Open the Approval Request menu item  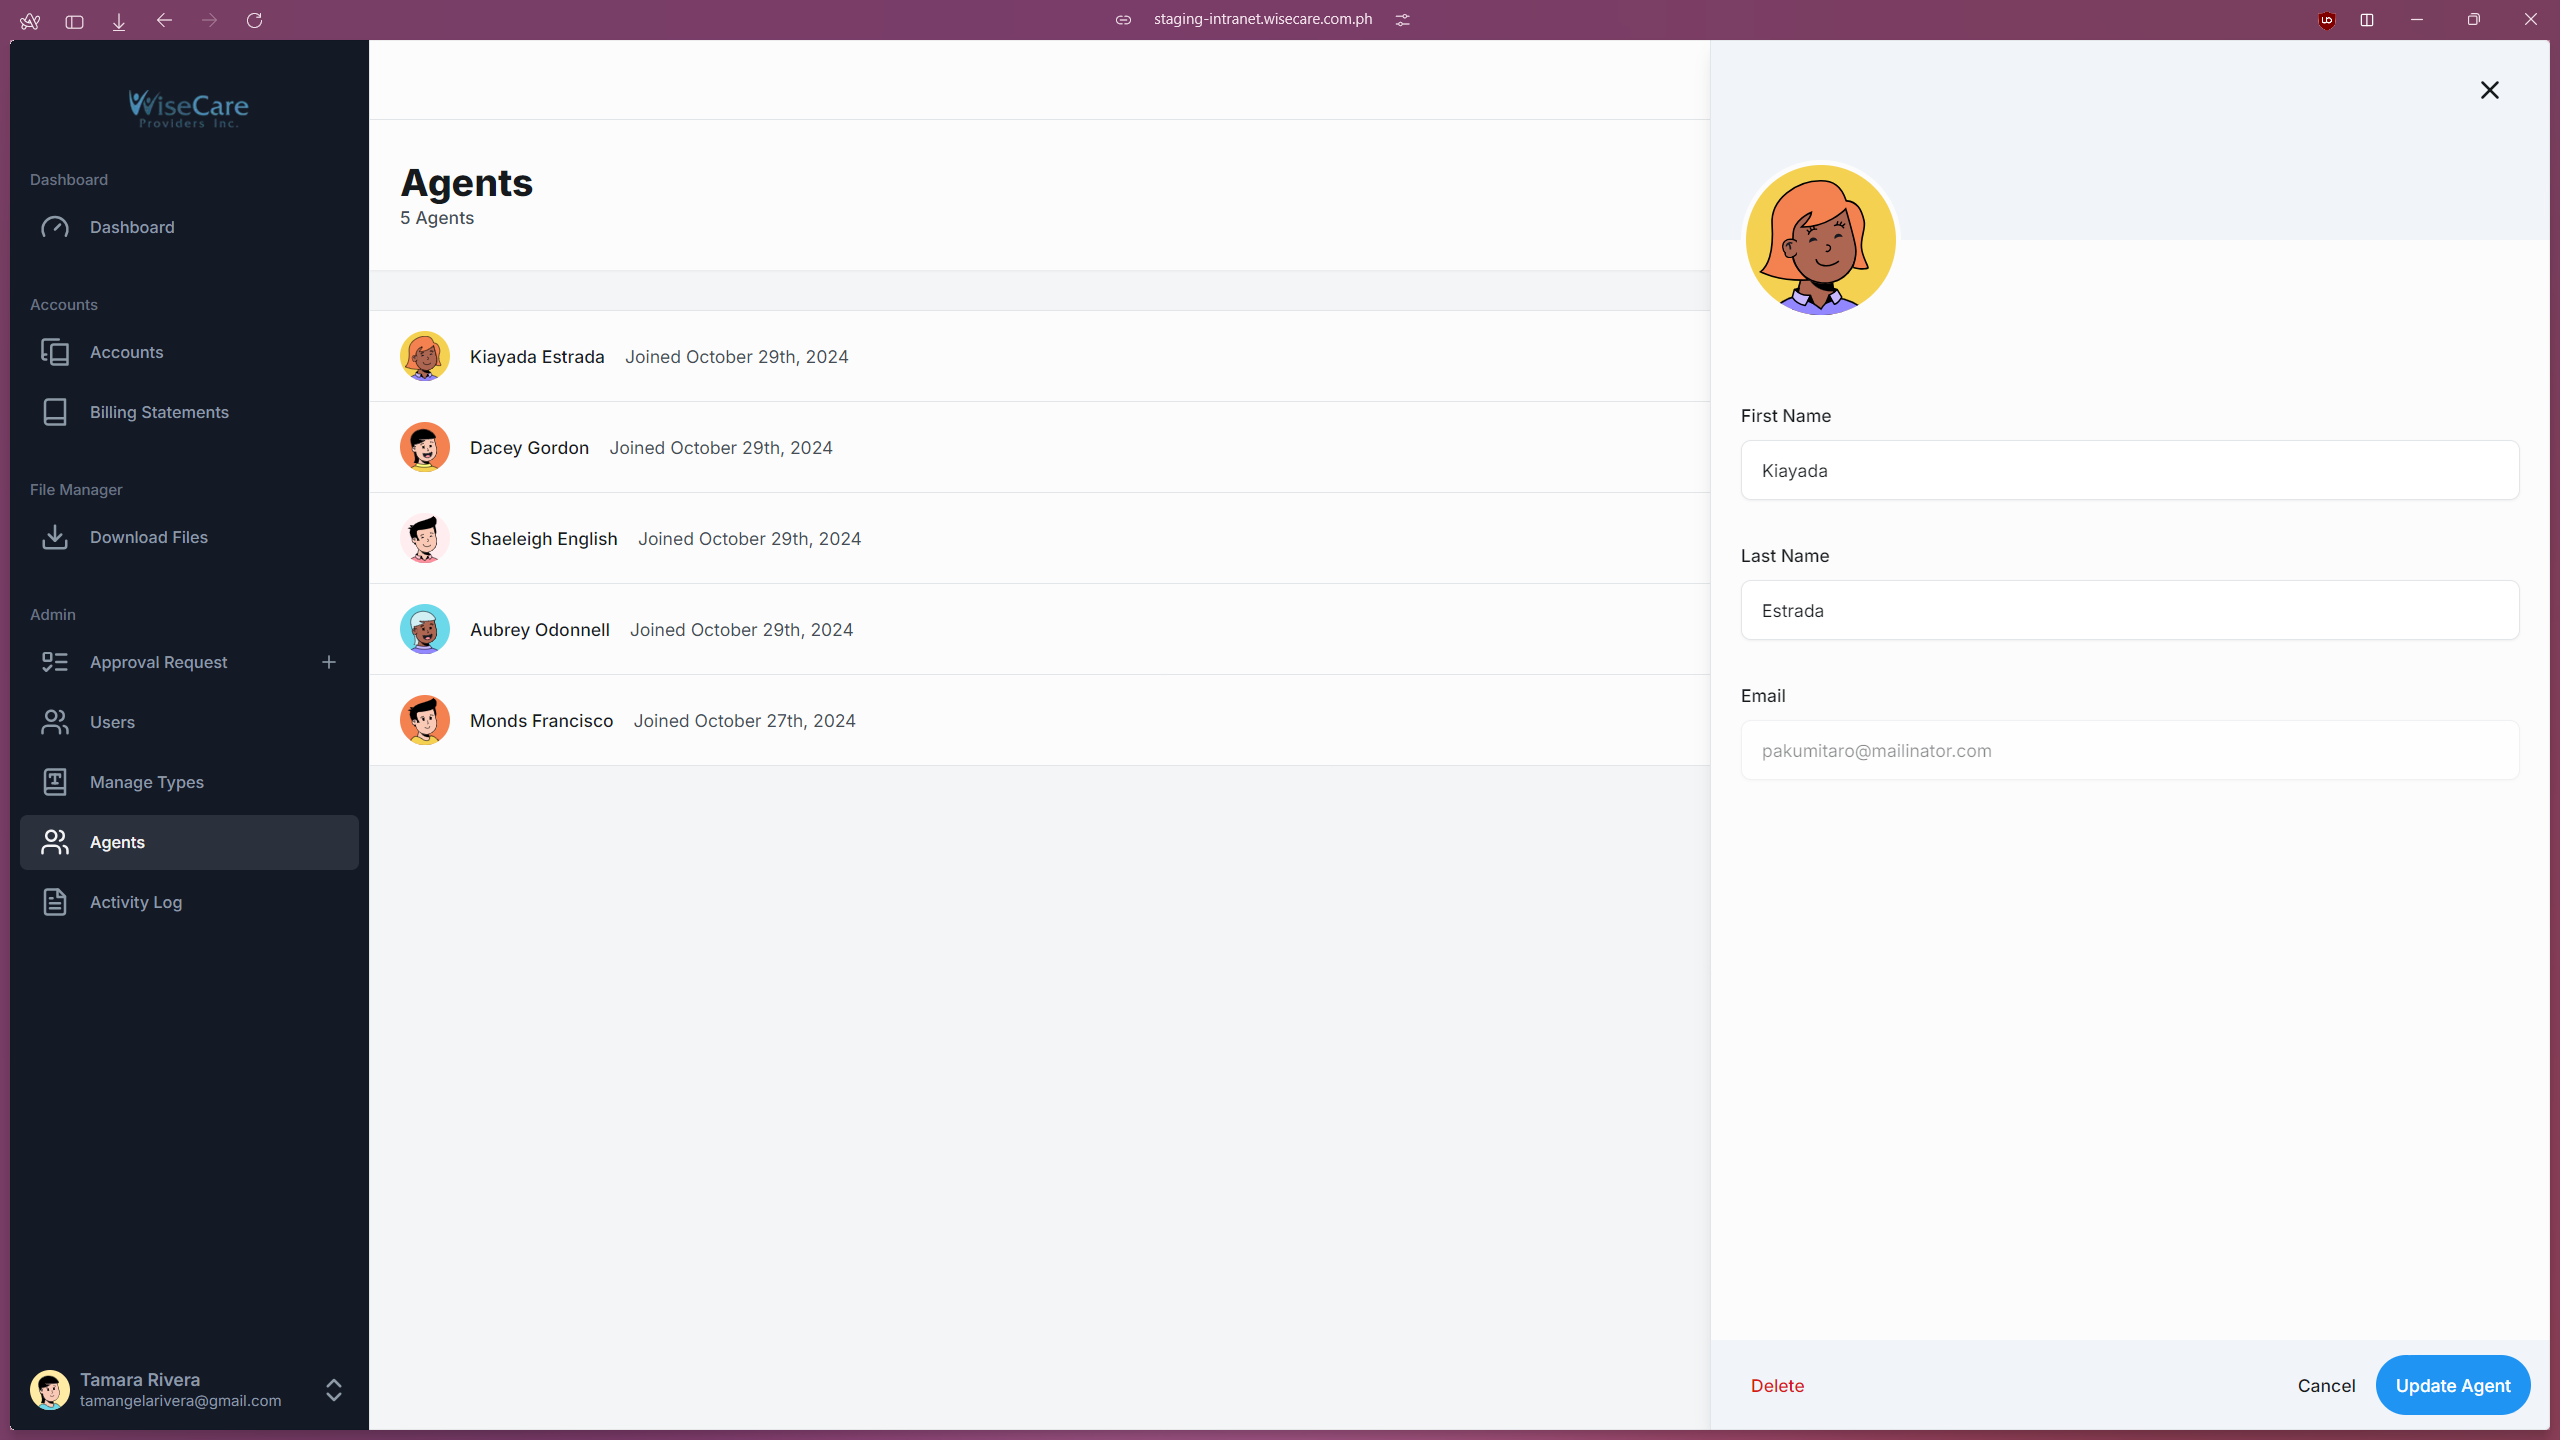158,662
